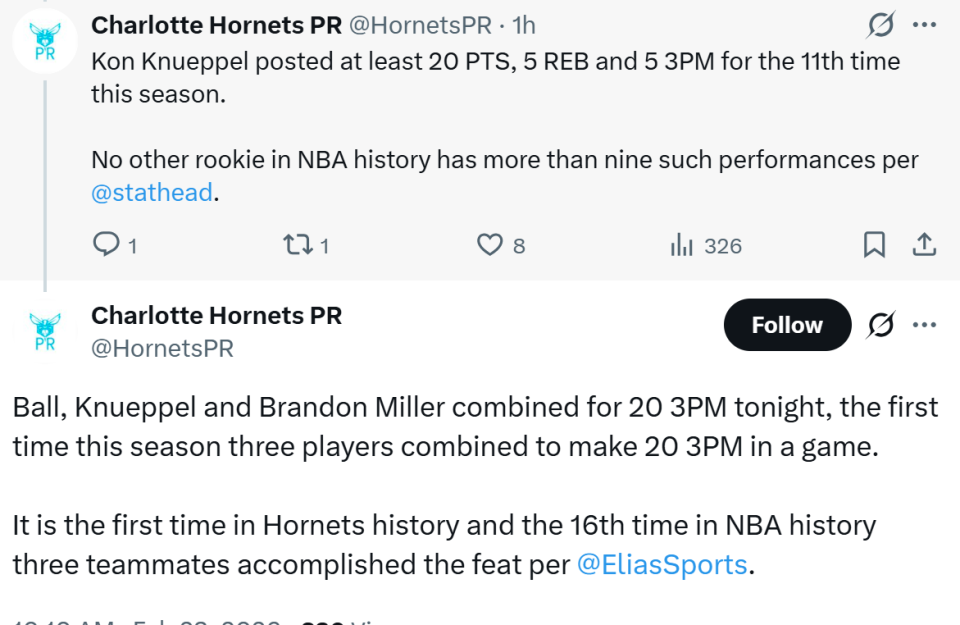
Task: Repost the Kon Knueppel stats tweet
Action: click(296, 245)
